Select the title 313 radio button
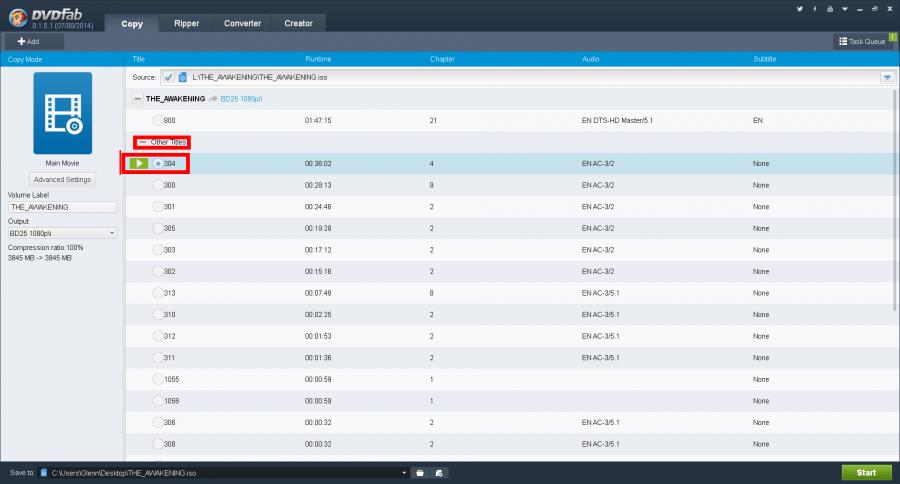900x484 pixels. click(x=158, y=293)
